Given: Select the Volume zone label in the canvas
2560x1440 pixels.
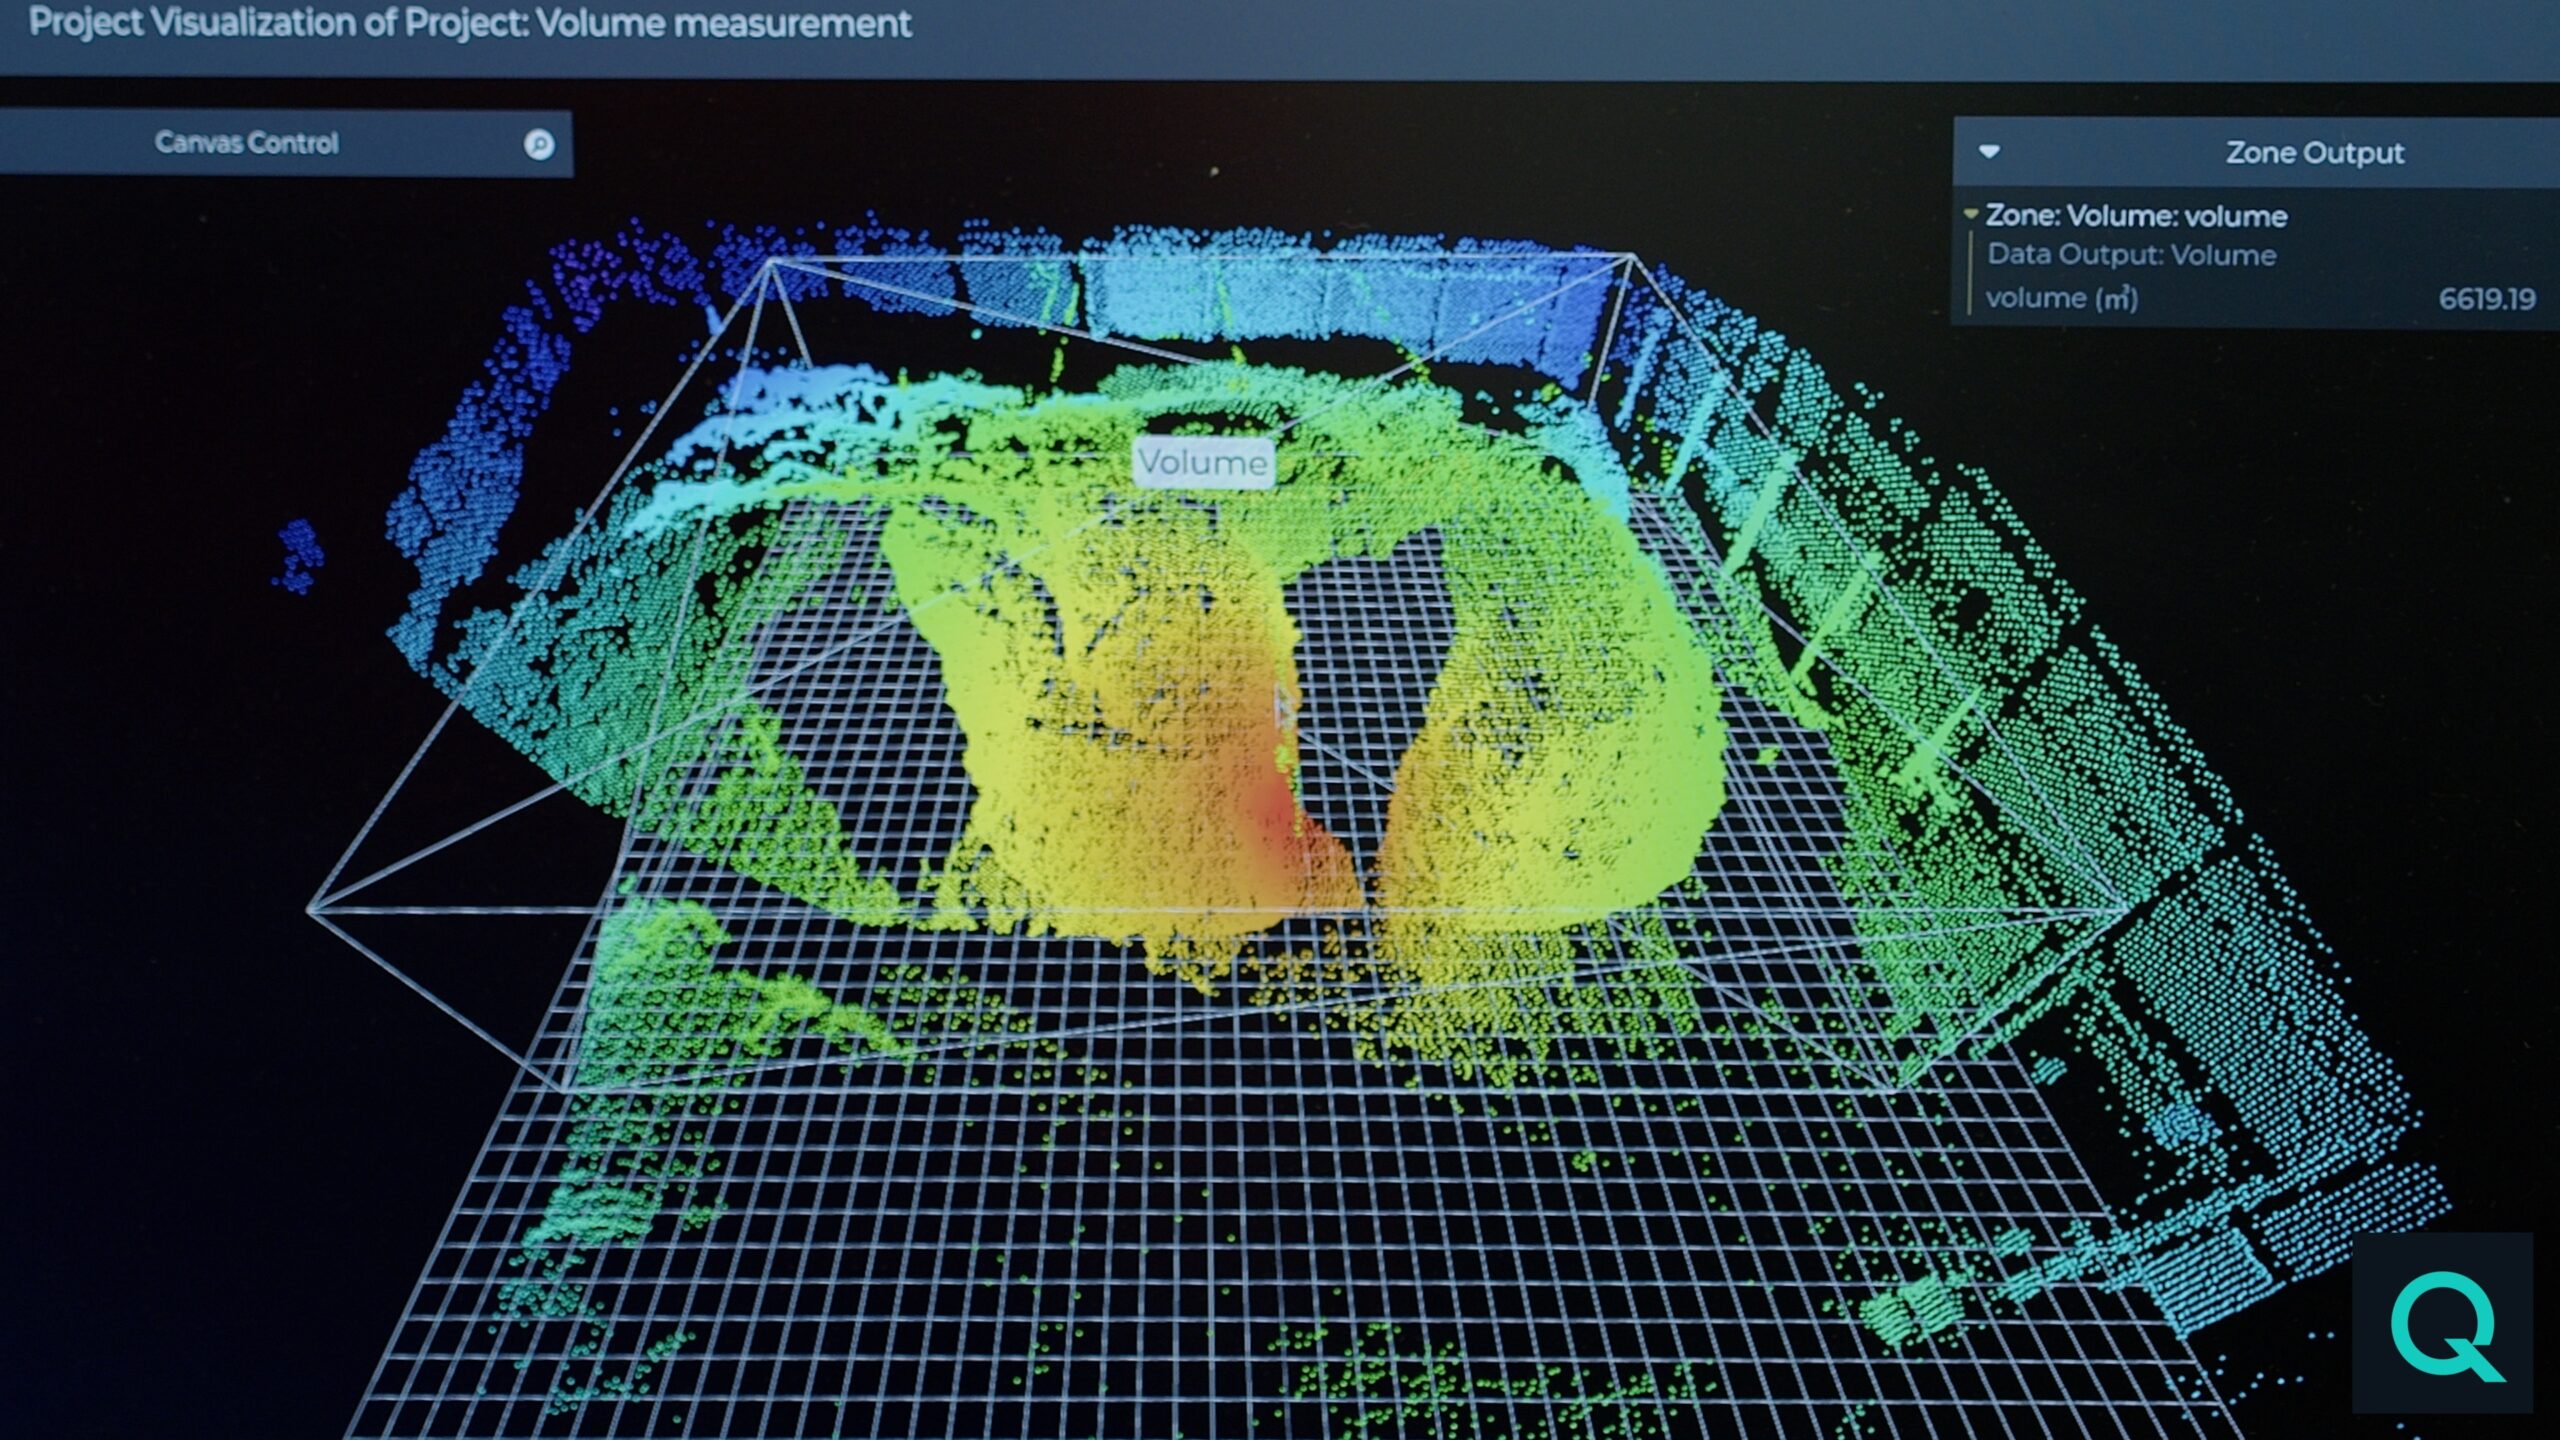Looking at the screenshot, I should pyautogui.click(x=1205, y=460).
